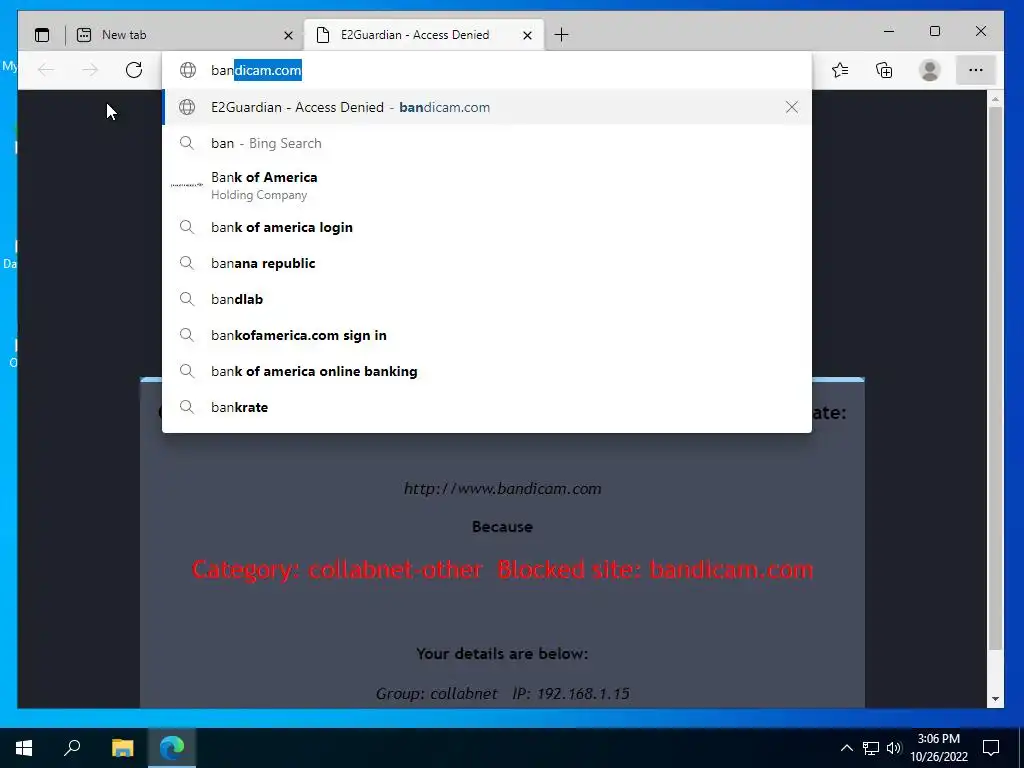Image resolution: width=1024 pixels, height=768 pixels.
Task: Remove the bandicam.com suggestion with X
Action: [x=792, y=107]
